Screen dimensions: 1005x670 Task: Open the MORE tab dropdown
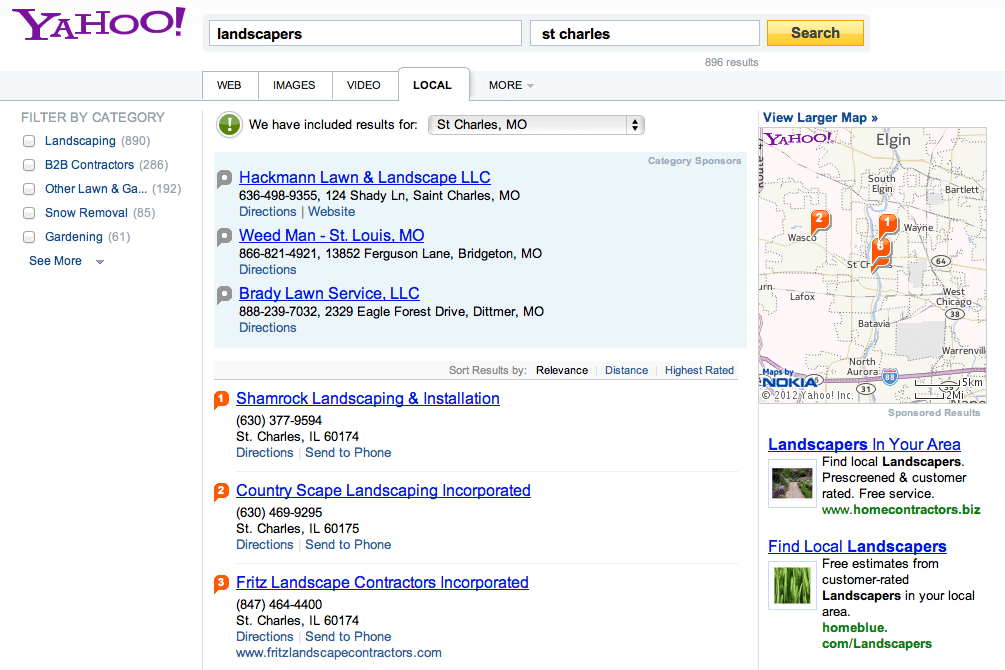click(510, 85)
